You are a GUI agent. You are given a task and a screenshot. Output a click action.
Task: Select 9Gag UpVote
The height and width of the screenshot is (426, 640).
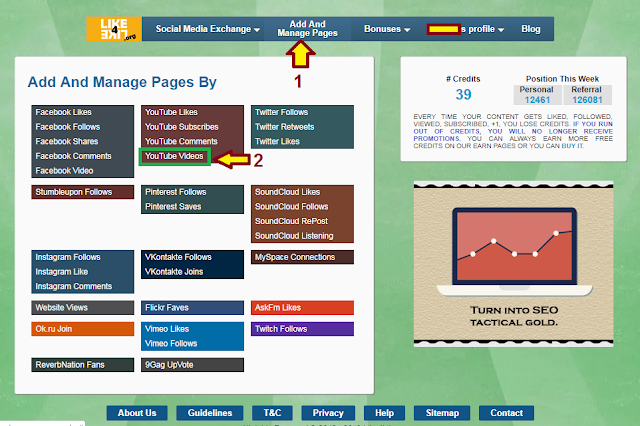(192, 365)
